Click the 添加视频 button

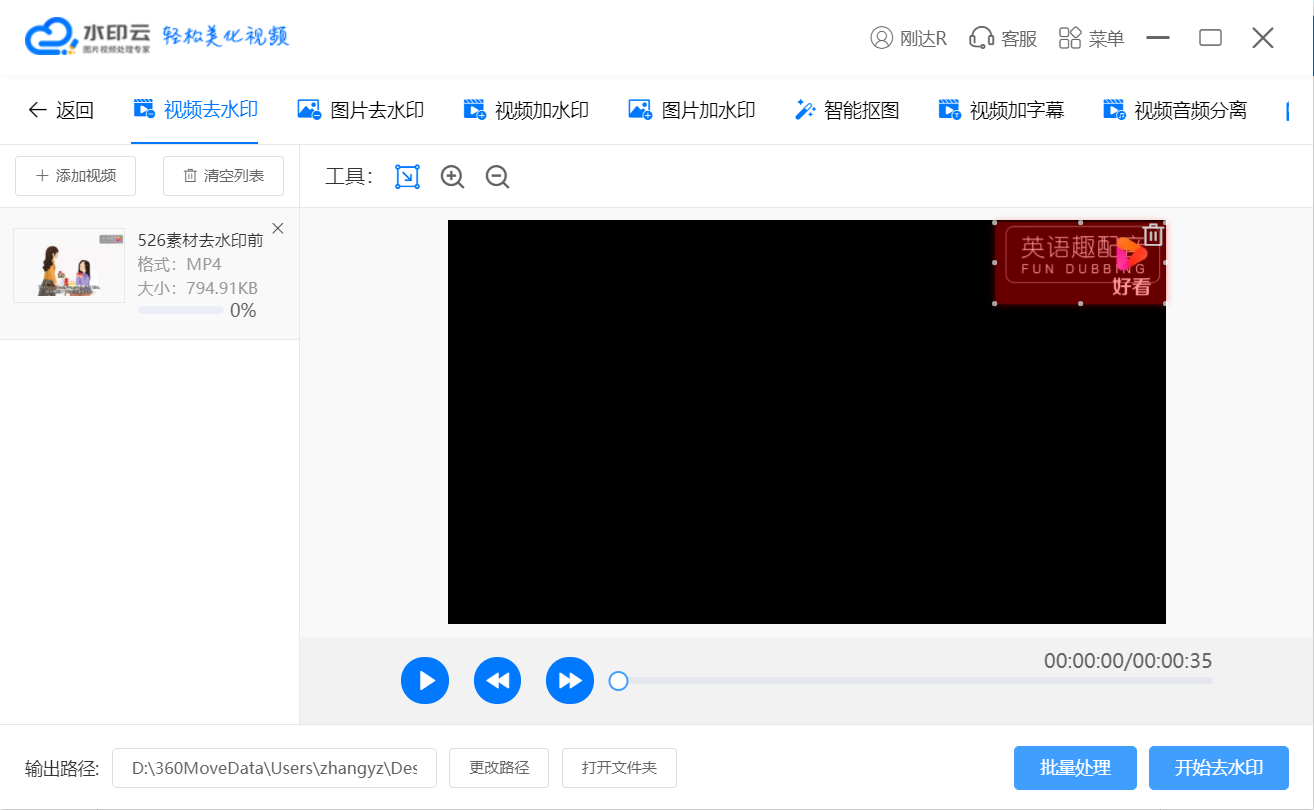coord(76,176)
